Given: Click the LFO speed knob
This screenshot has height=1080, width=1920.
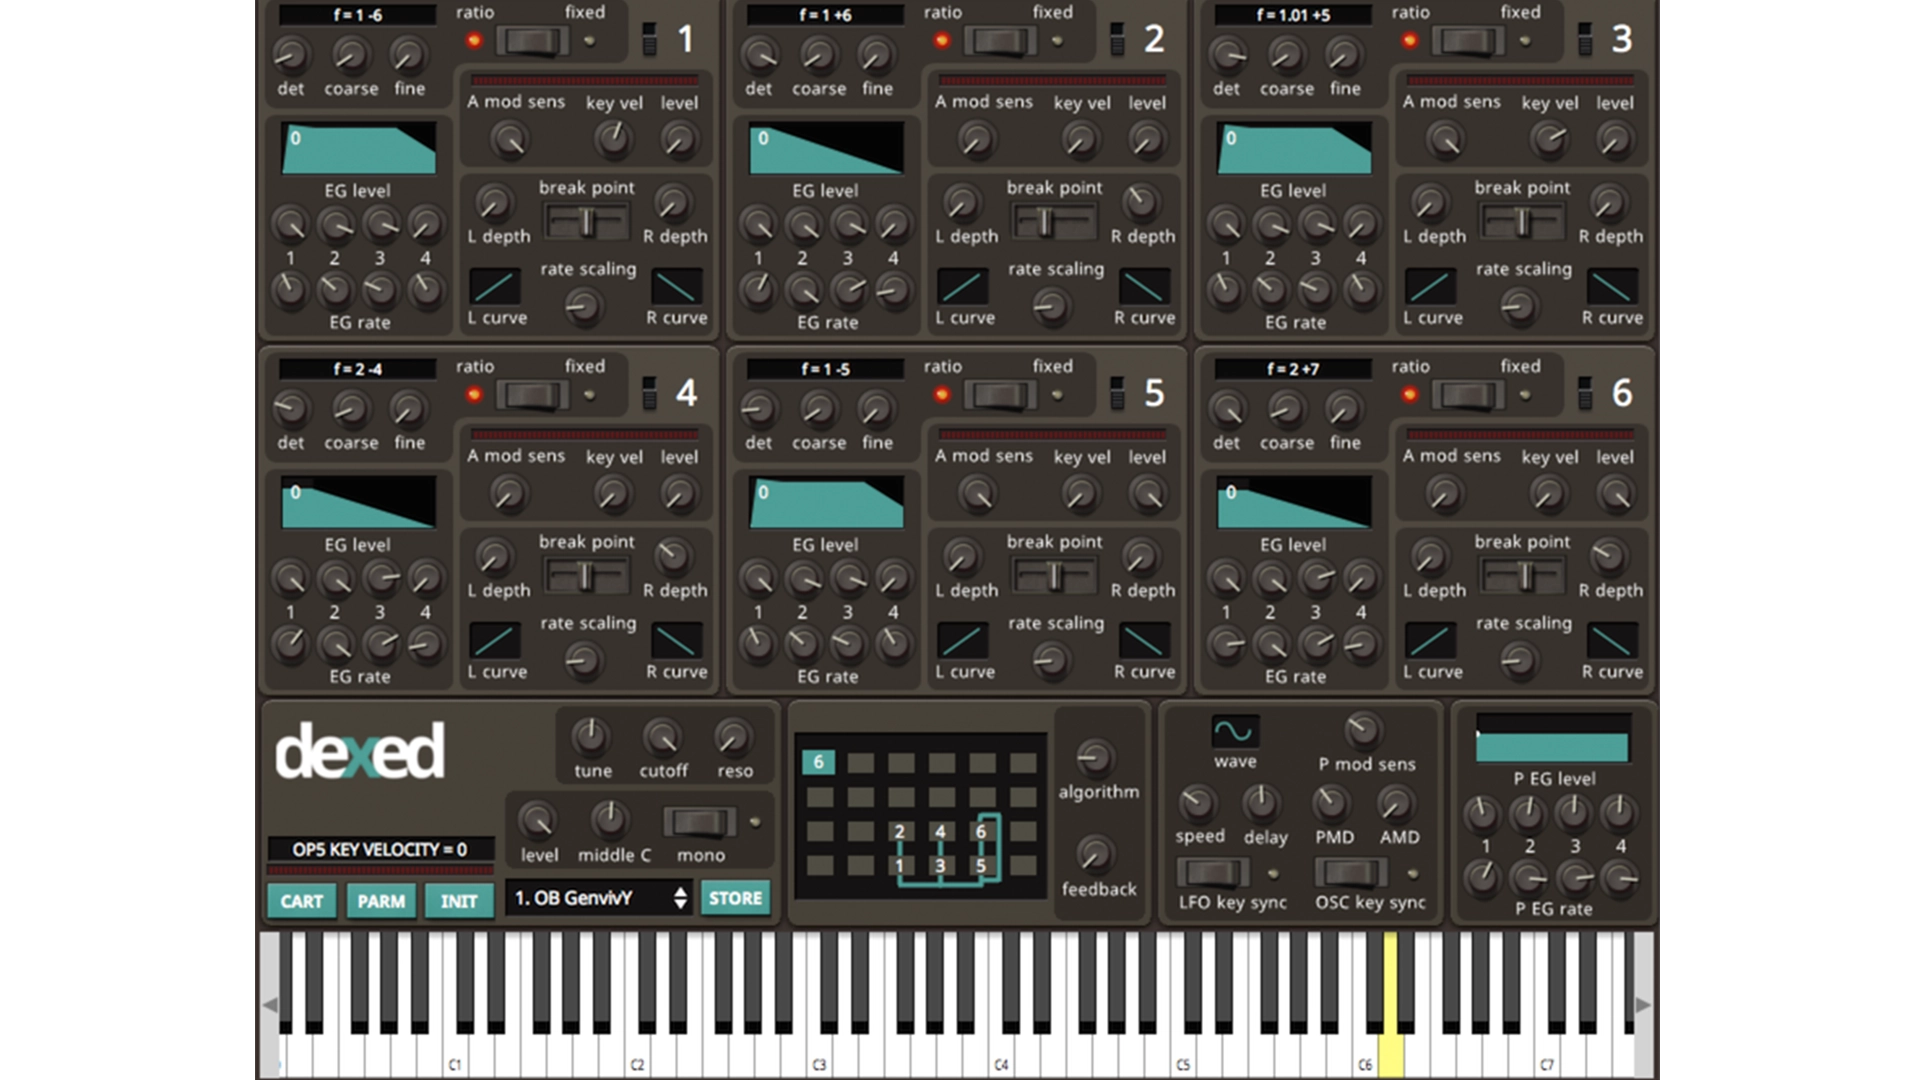Looking at the screenshot, I should click(x=1198, y=803).
